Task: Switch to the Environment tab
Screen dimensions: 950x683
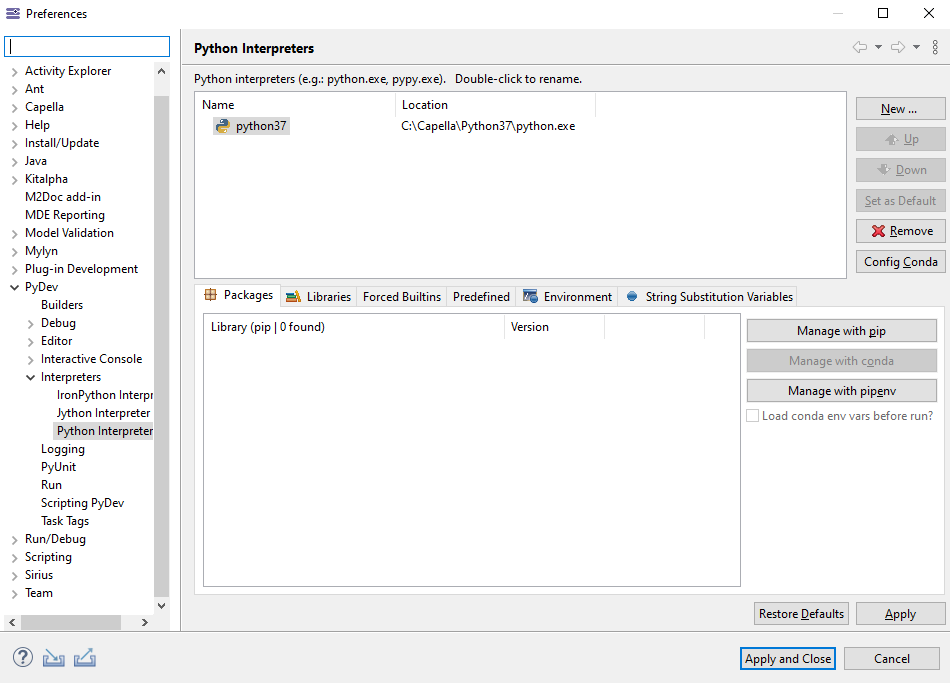Action: [x=567, y=296]
